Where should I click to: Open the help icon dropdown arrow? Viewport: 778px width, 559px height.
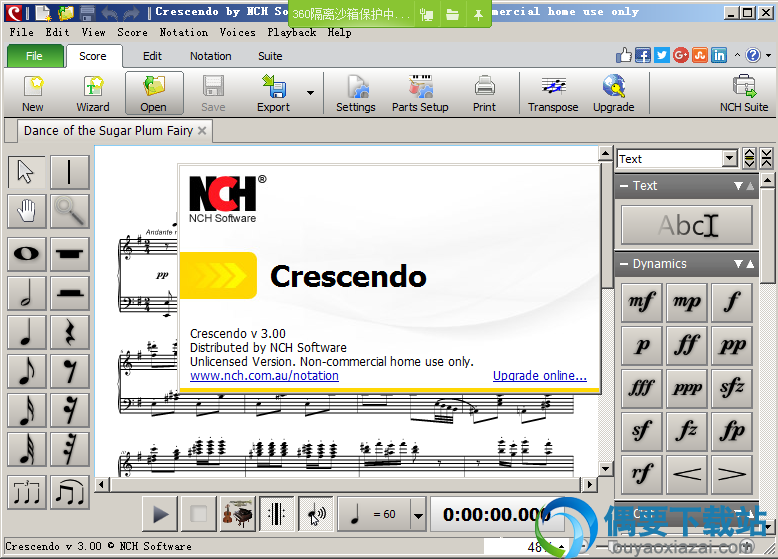pos(769,56)
